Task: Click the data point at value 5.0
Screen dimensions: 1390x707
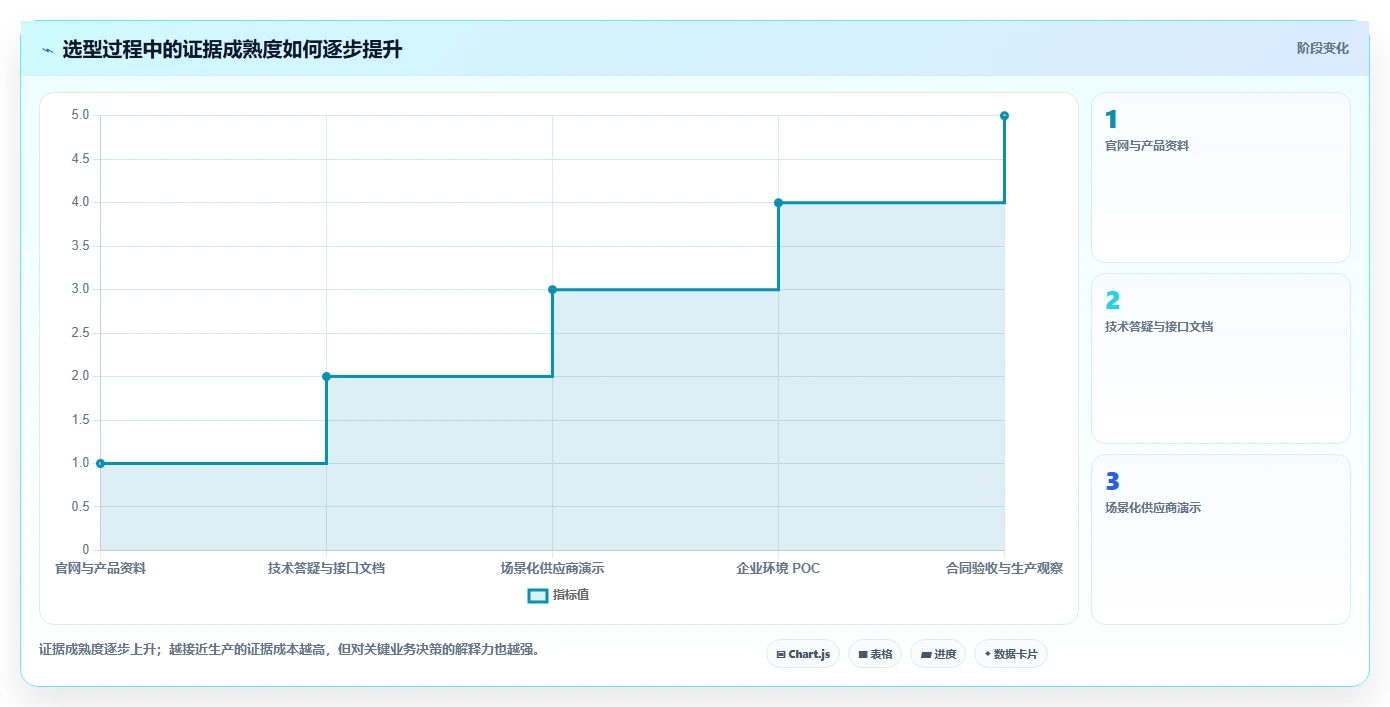Action: click(1004, 116)
